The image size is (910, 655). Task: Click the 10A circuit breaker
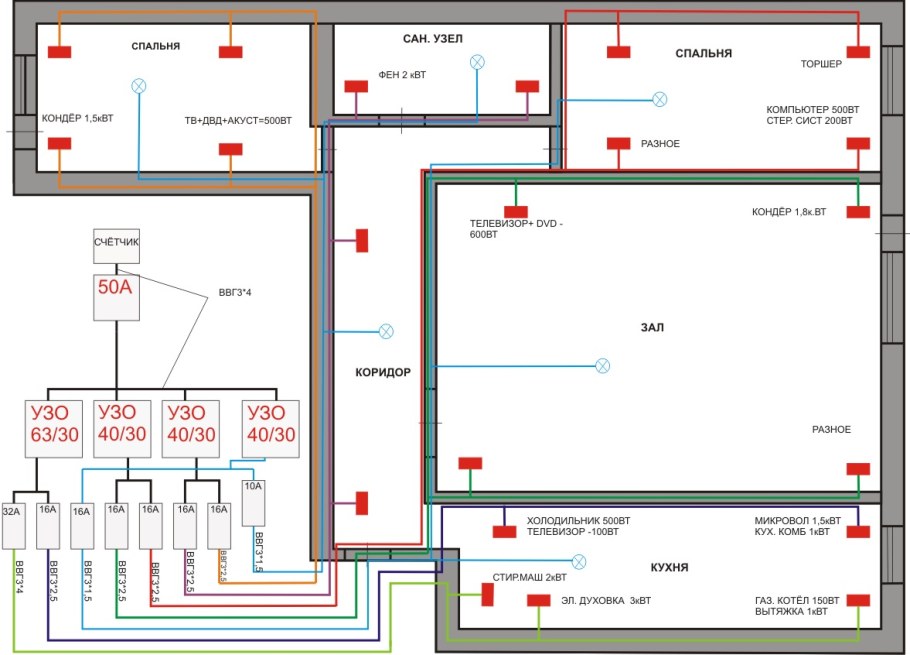[255, 502]
